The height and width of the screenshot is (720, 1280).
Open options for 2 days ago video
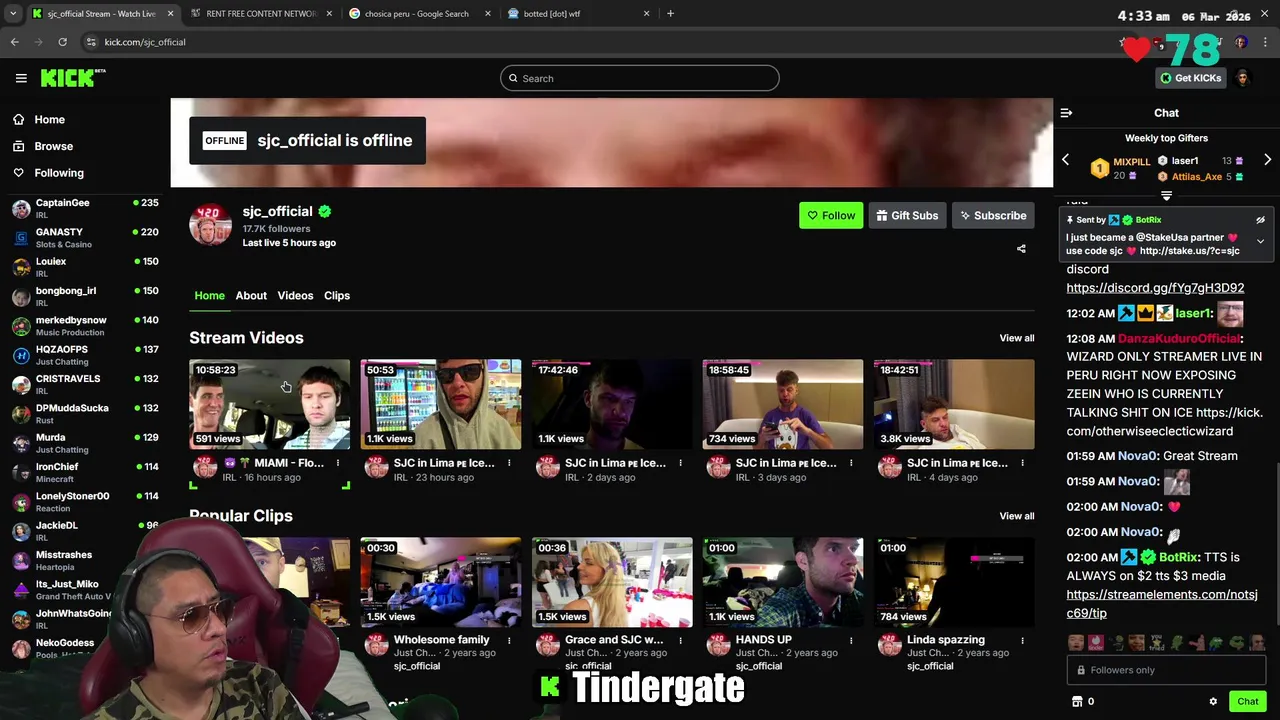point(680,463)
